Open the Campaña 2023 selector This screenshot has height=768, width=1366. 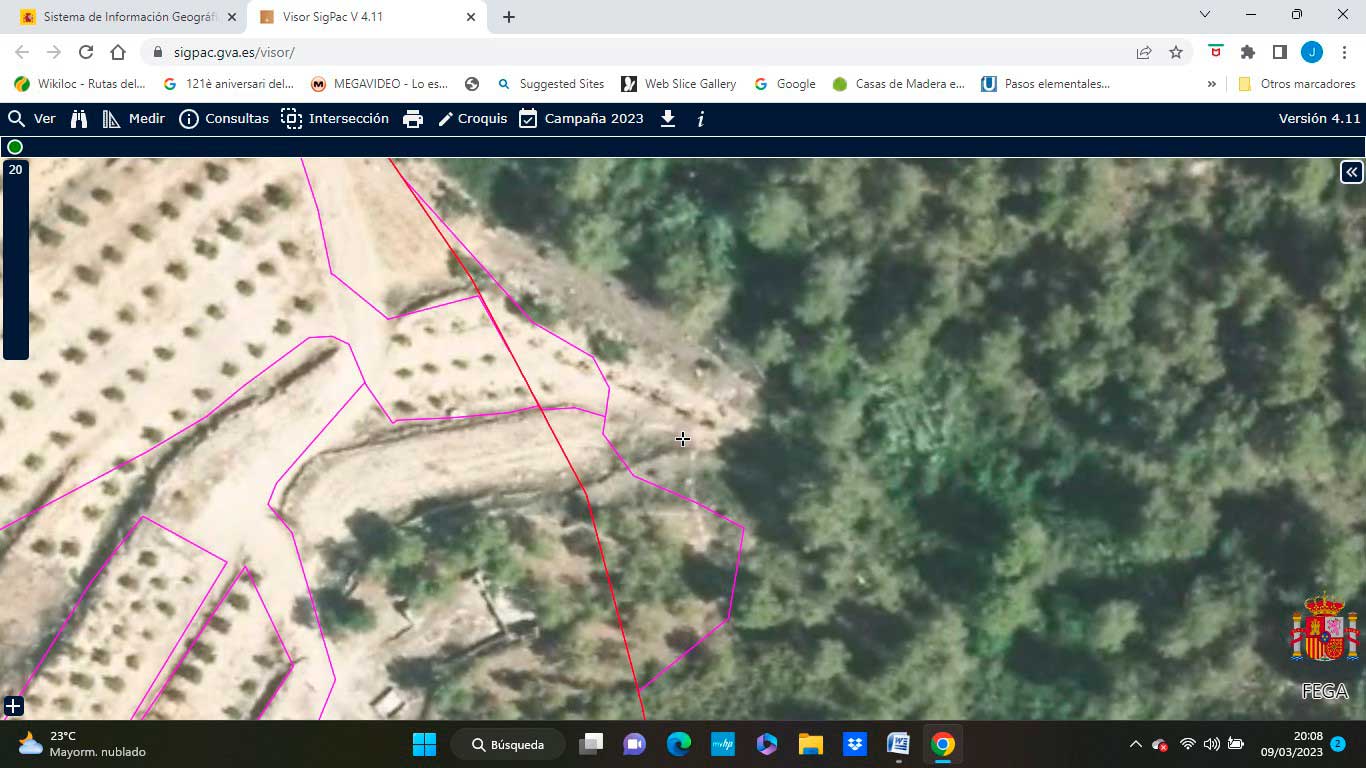[x=581, y=119]
